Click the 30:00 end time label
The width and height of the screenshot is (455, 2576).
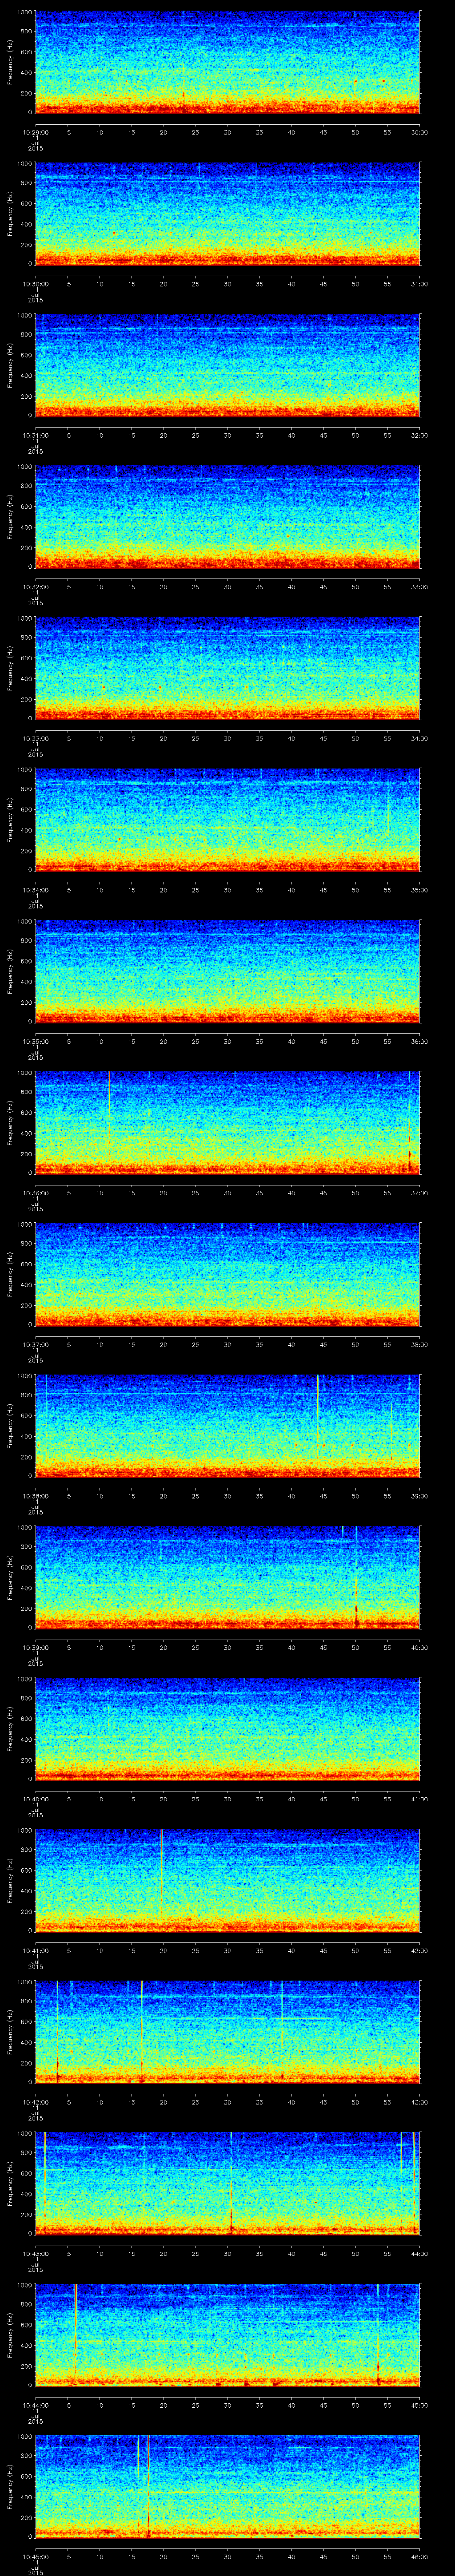pos(419,132)
